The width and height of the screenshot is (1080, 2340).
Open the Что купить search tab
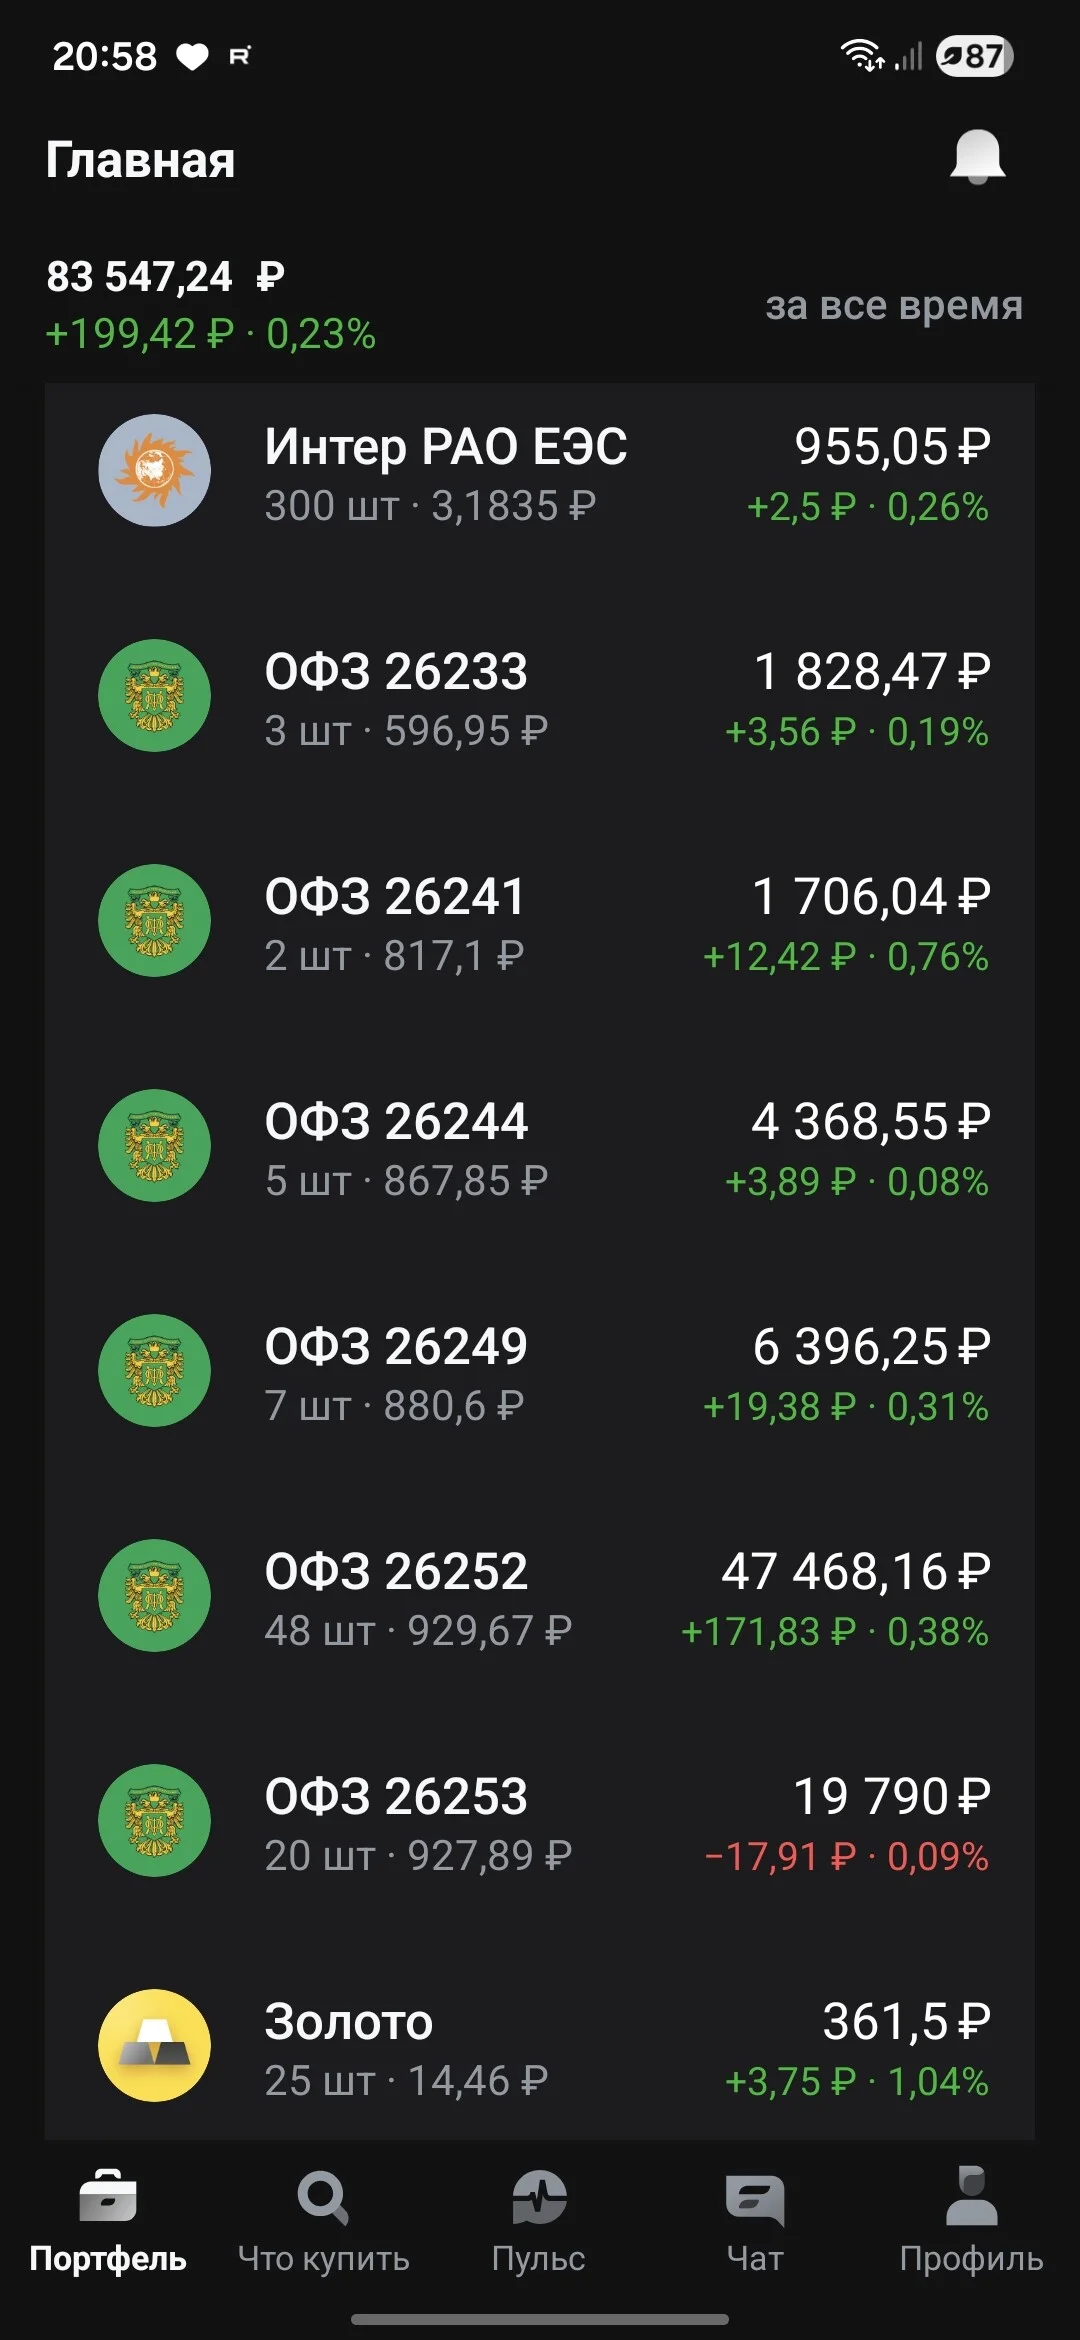[323, 2221]
